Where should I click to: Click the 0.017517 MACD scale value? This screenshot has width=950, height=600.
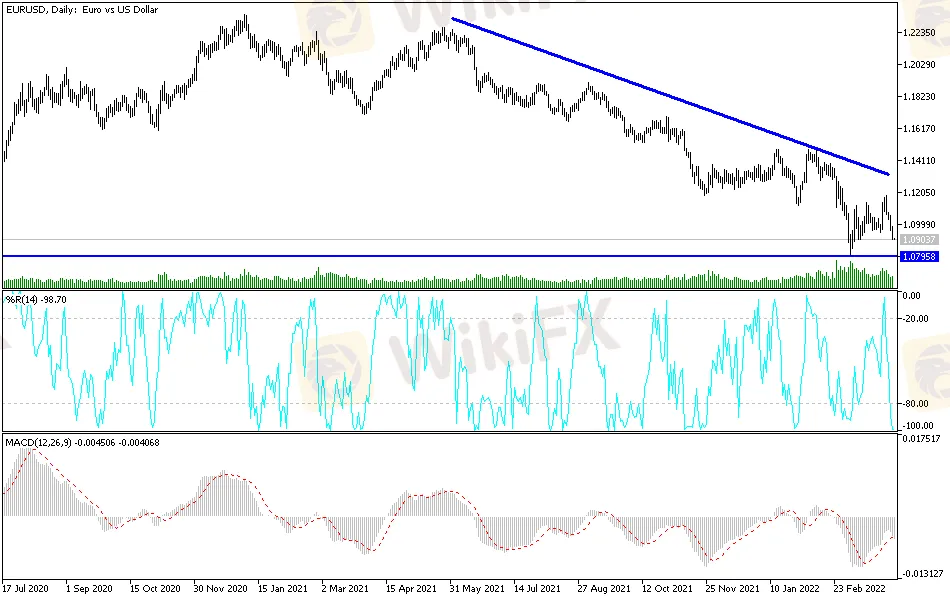click(x=922, y=439)
